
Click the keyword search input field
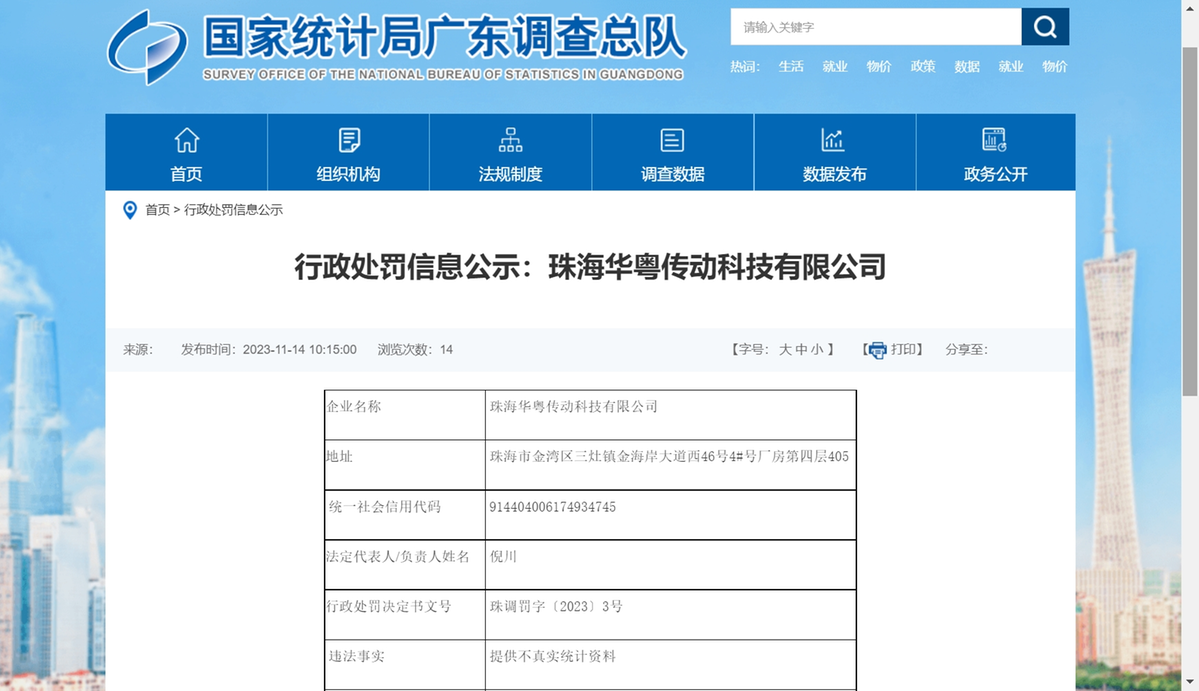tap(876, 27)
